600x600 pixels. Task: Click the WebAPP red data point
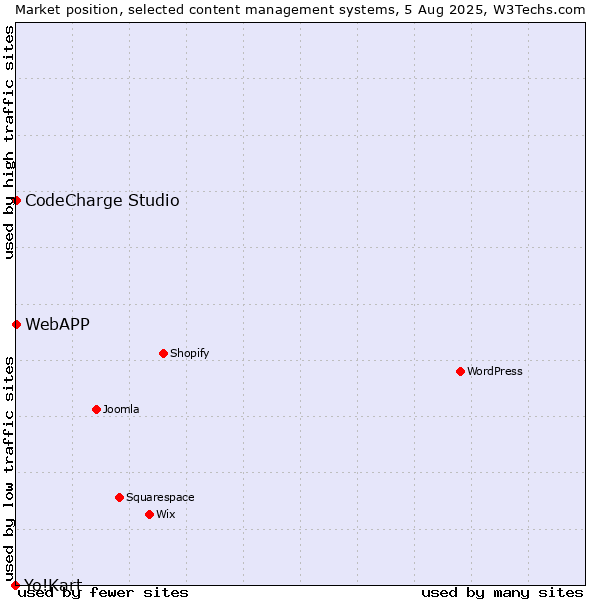pyautogui.click(x=16, y=324)
